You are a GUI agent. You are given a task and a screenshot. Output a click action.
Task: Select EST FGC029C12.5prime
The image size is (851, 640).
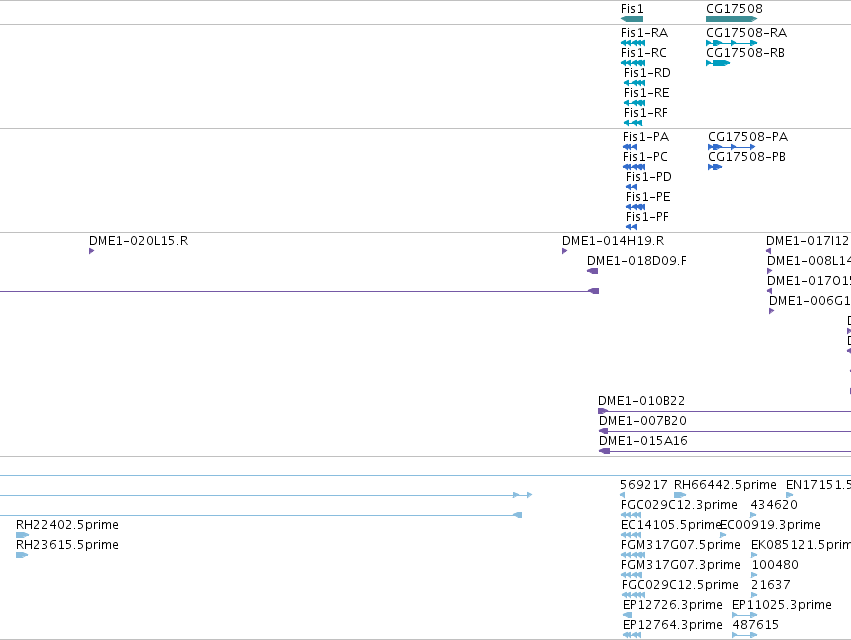pyautogui.click(x=680, y=585)
